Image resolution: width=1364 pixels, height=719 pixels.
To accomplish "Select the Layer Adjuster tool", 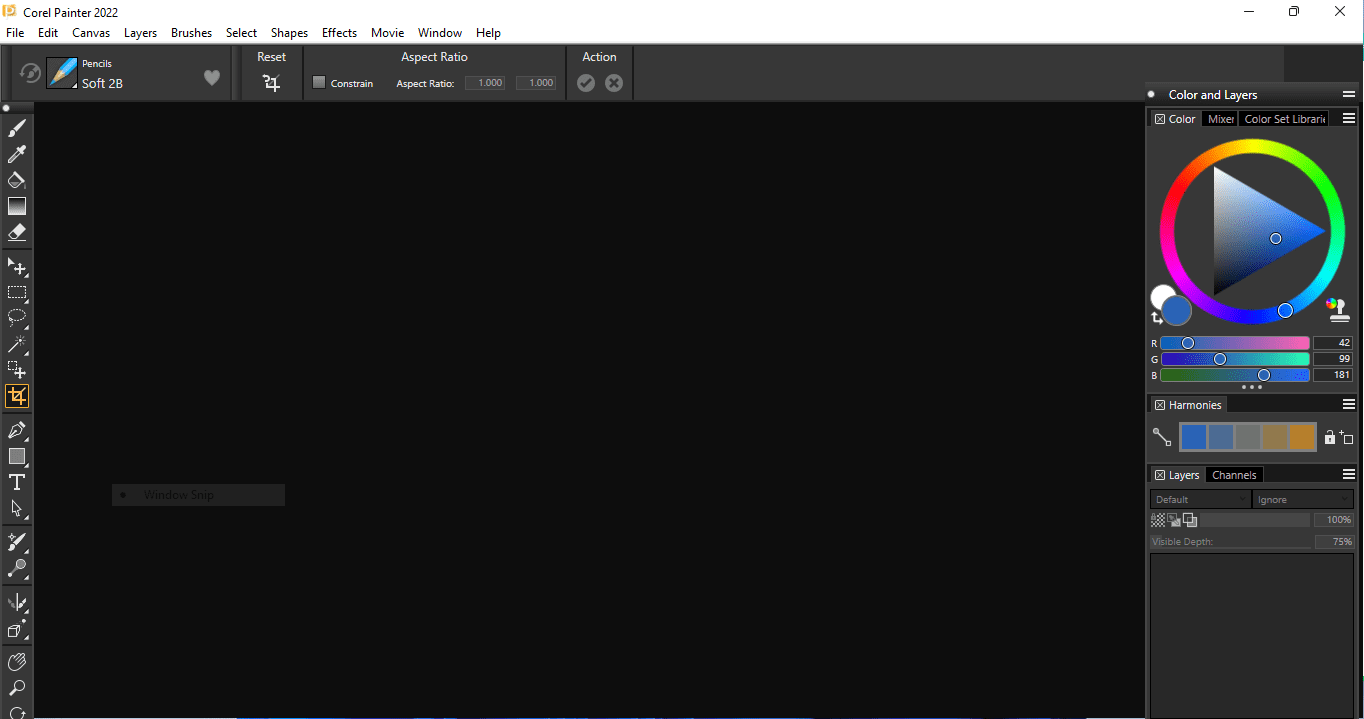I will coord(17,267).
